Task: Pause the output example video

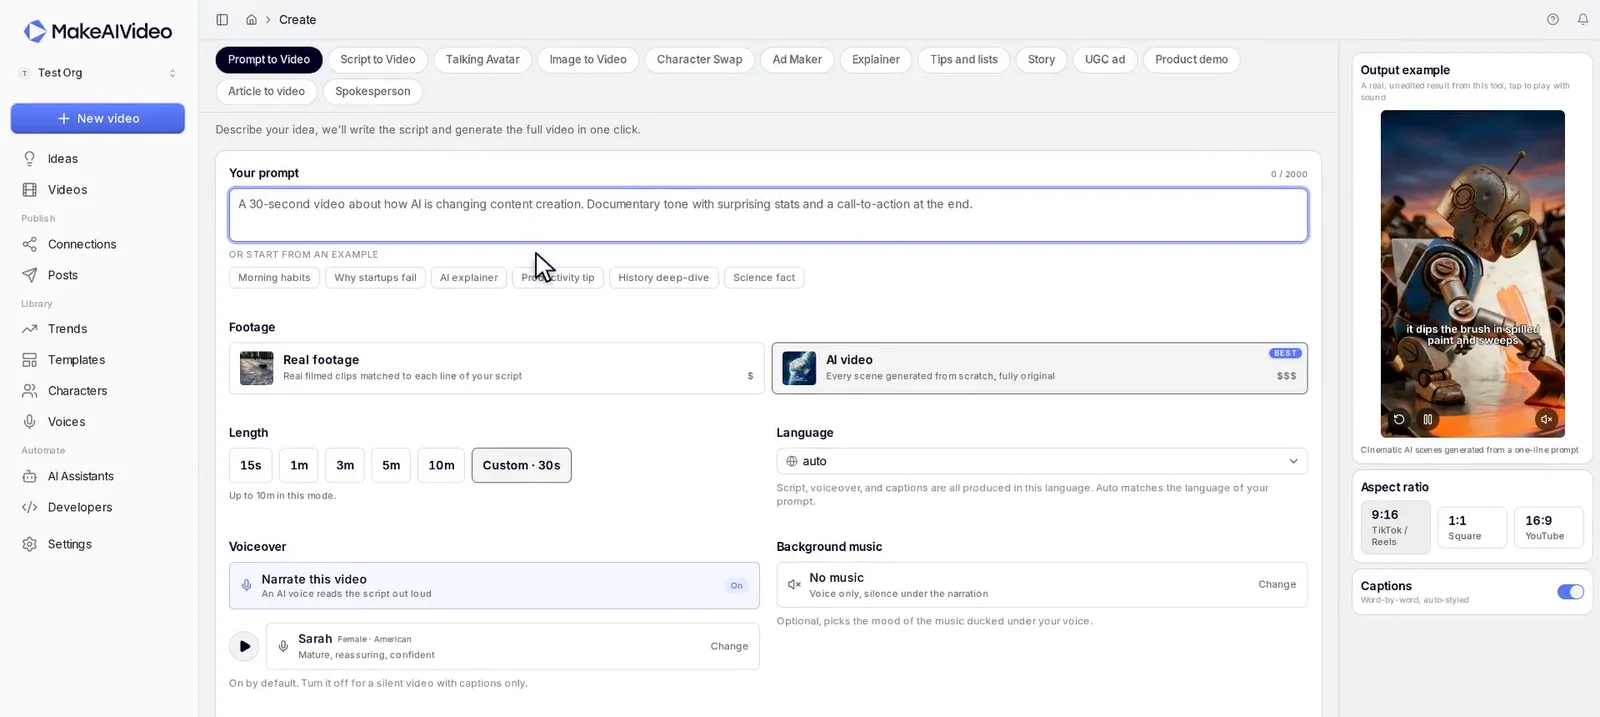Action: tap(1428, 419)
